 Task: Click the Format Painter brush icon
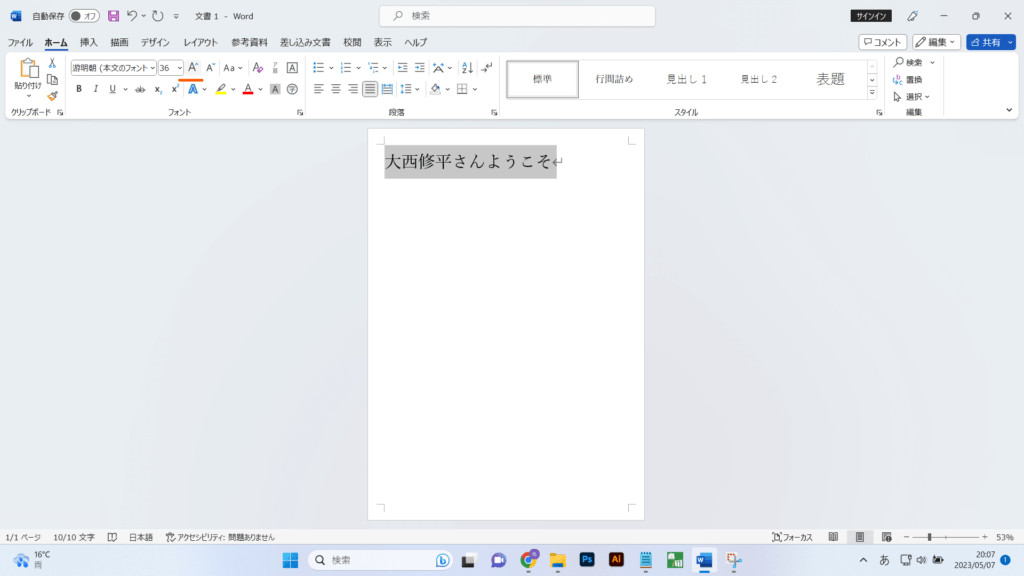[52, 96]
